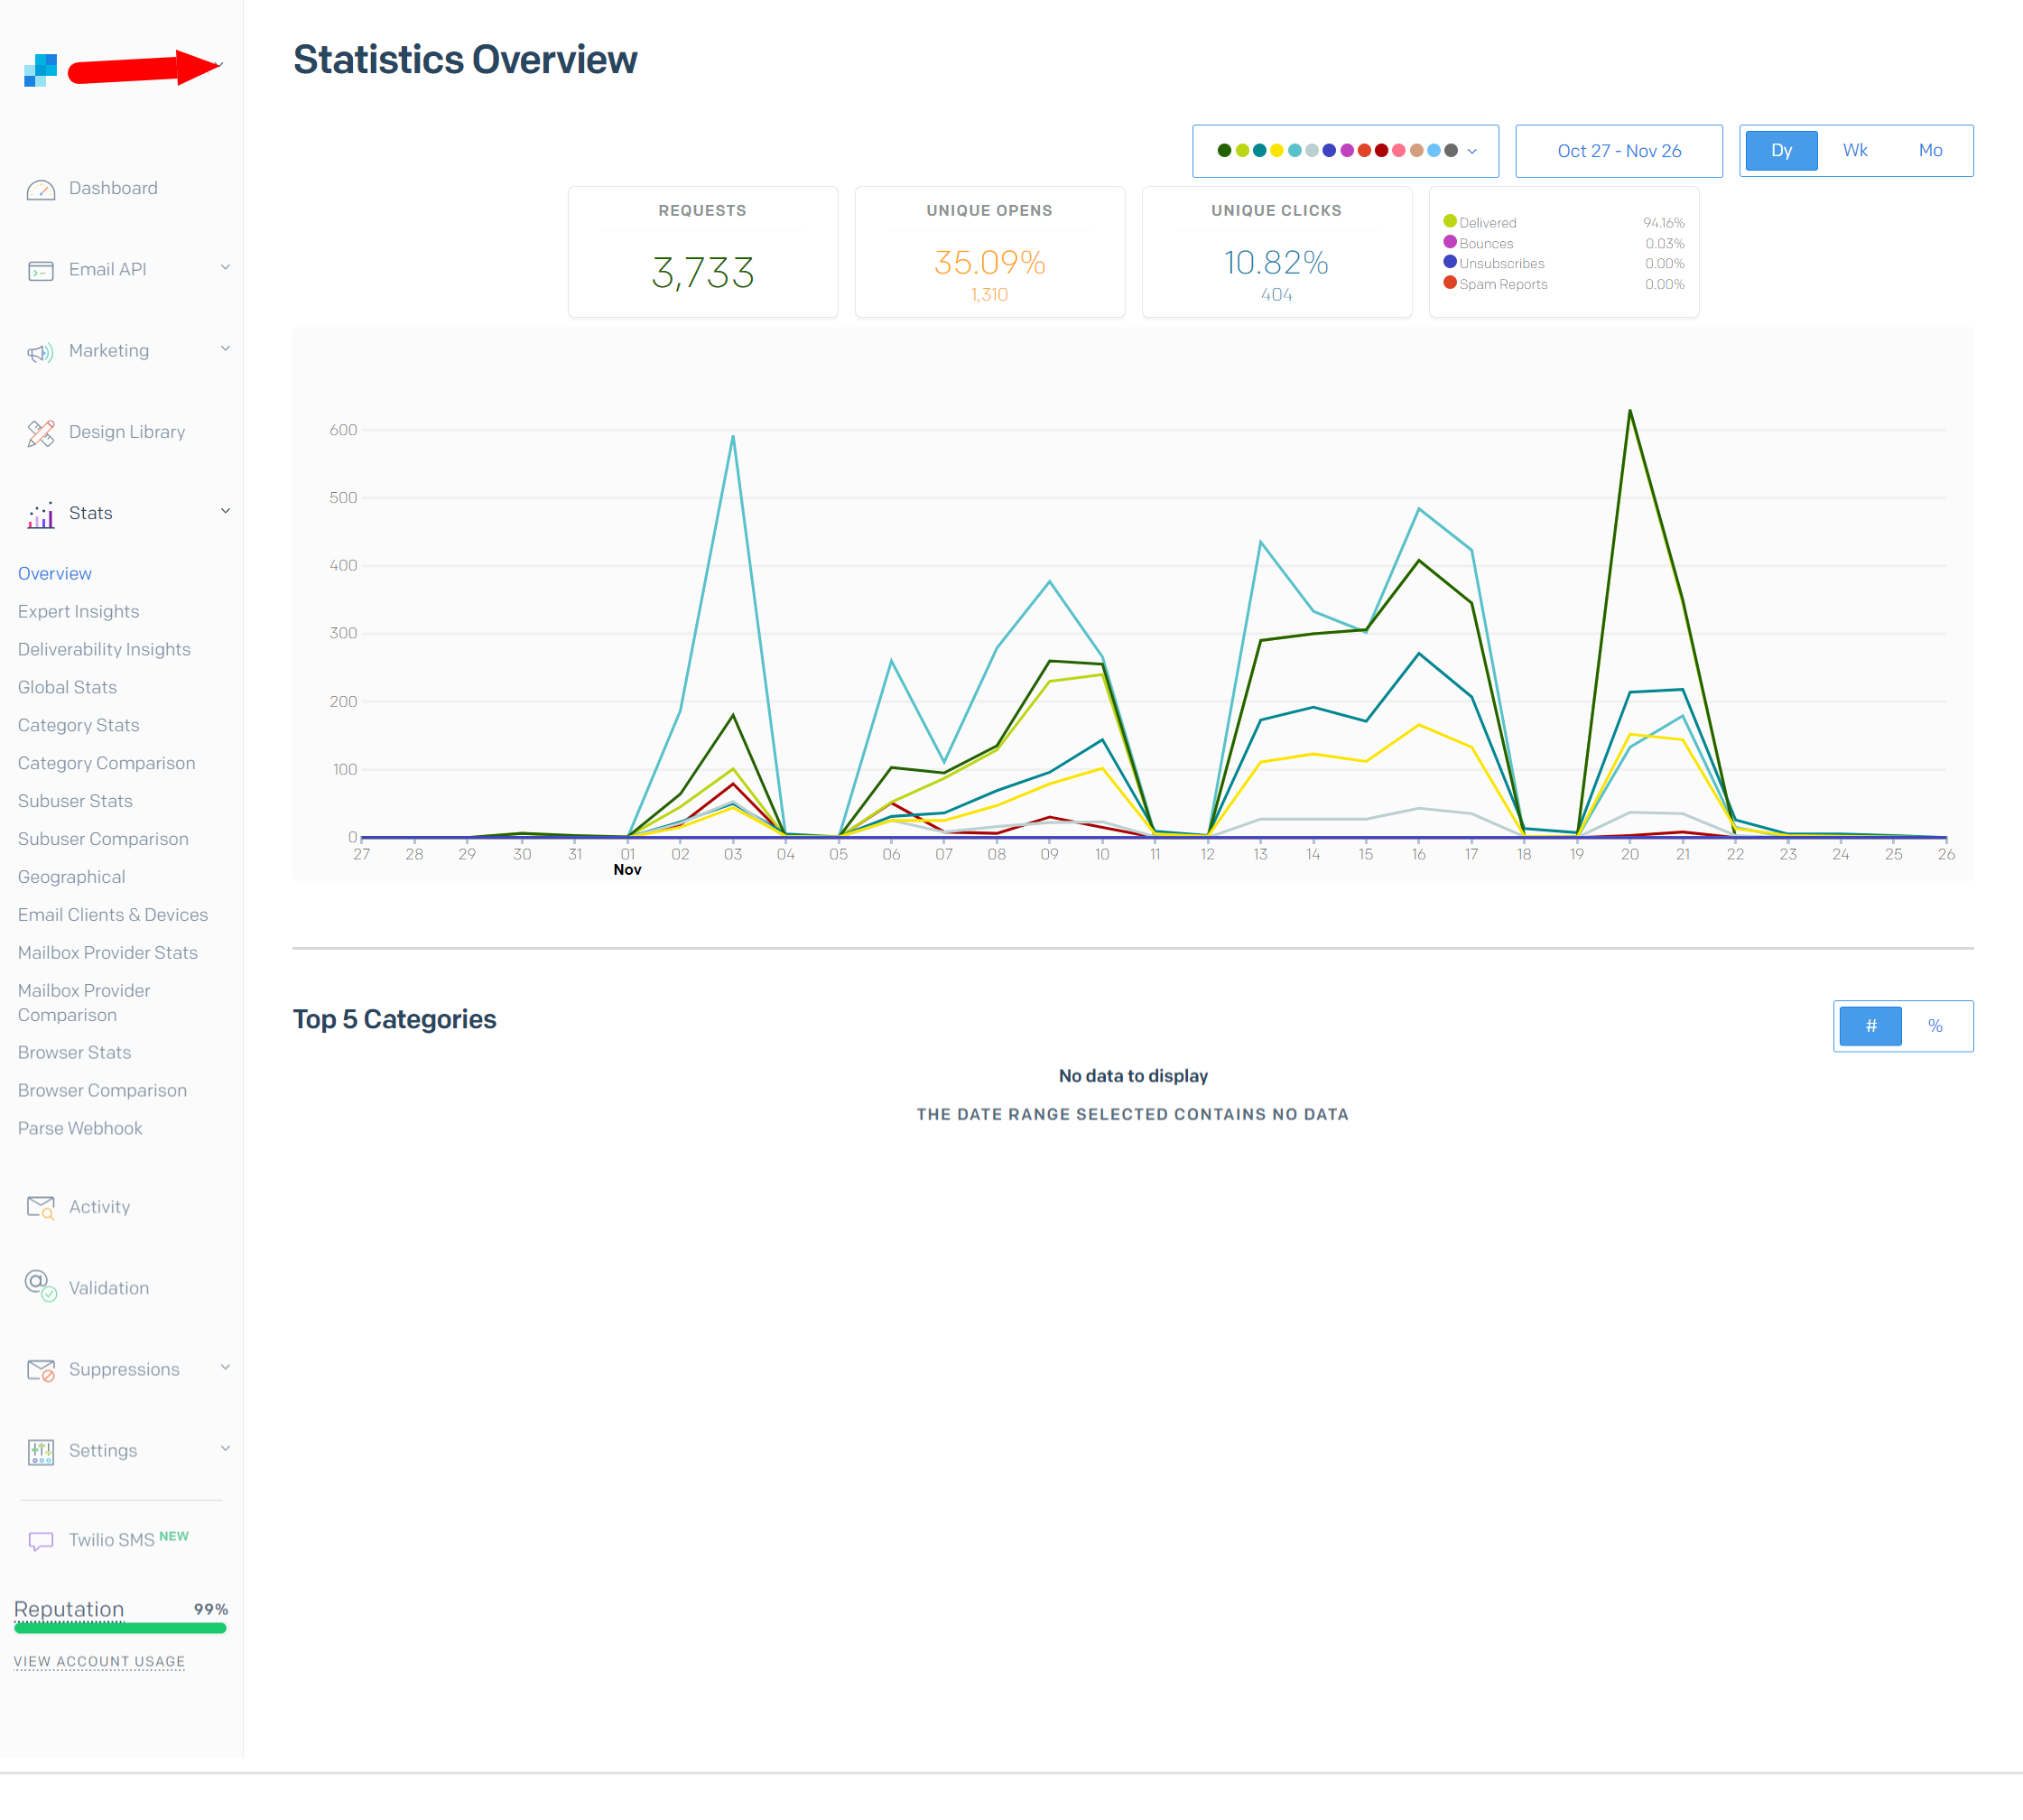Click the Delivered legend color dot

1449,221
